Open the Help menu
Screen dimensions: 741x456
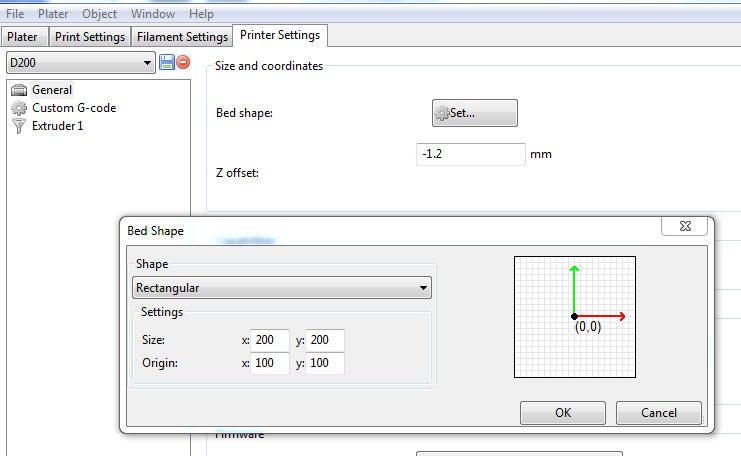tap(201, 14)
